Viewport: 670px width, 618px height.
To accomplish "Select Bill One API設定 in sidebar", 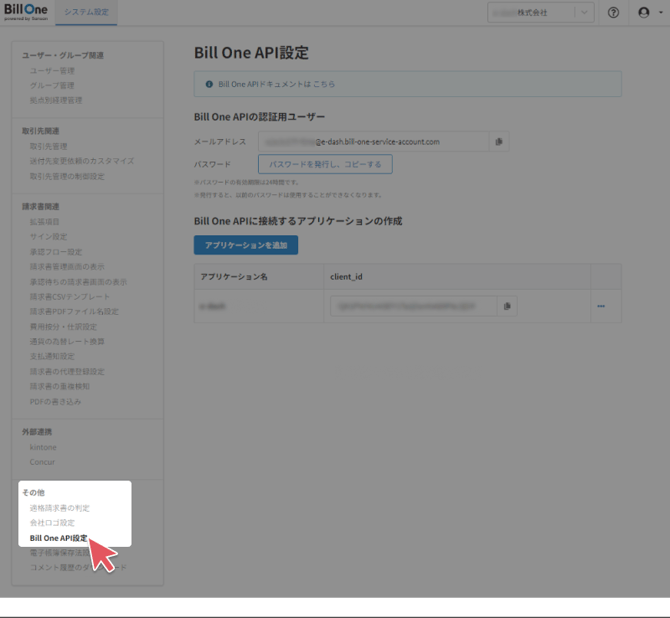I will tap(59, 538).
